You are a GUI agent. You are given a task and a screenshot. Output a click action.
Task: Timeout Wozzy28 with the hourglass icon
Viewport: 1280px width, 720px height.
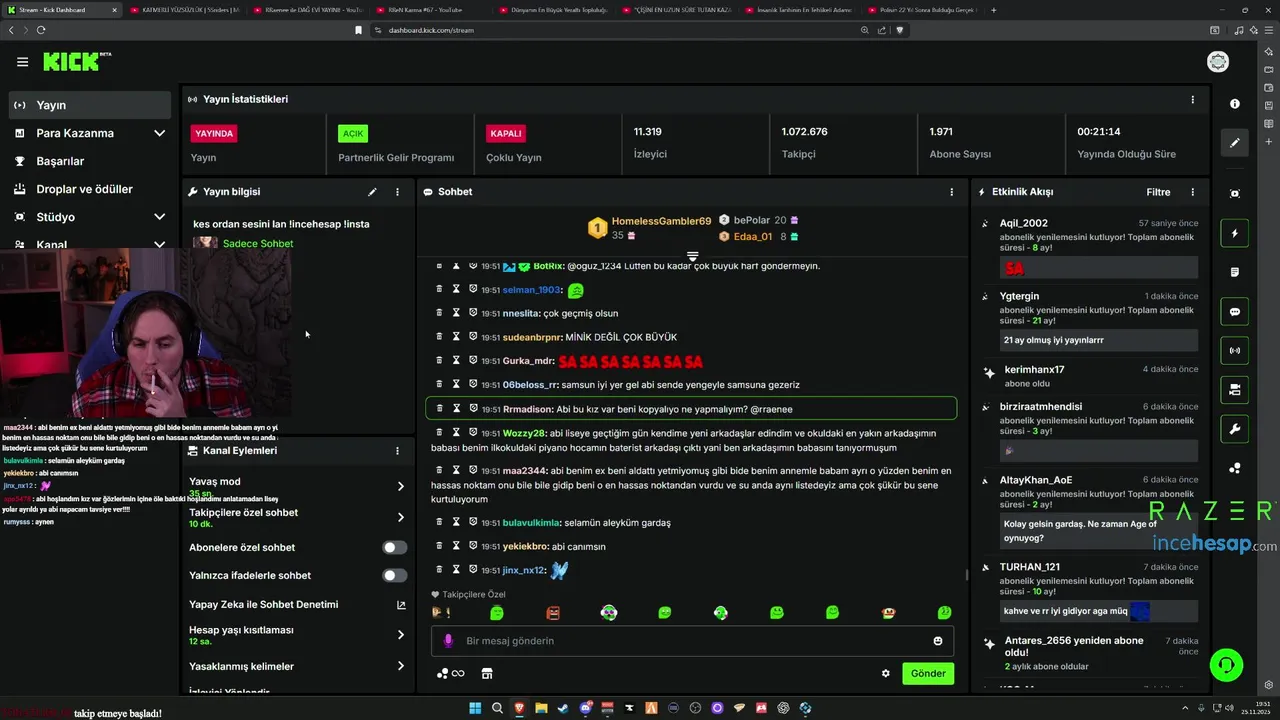(x=456, y=432)
